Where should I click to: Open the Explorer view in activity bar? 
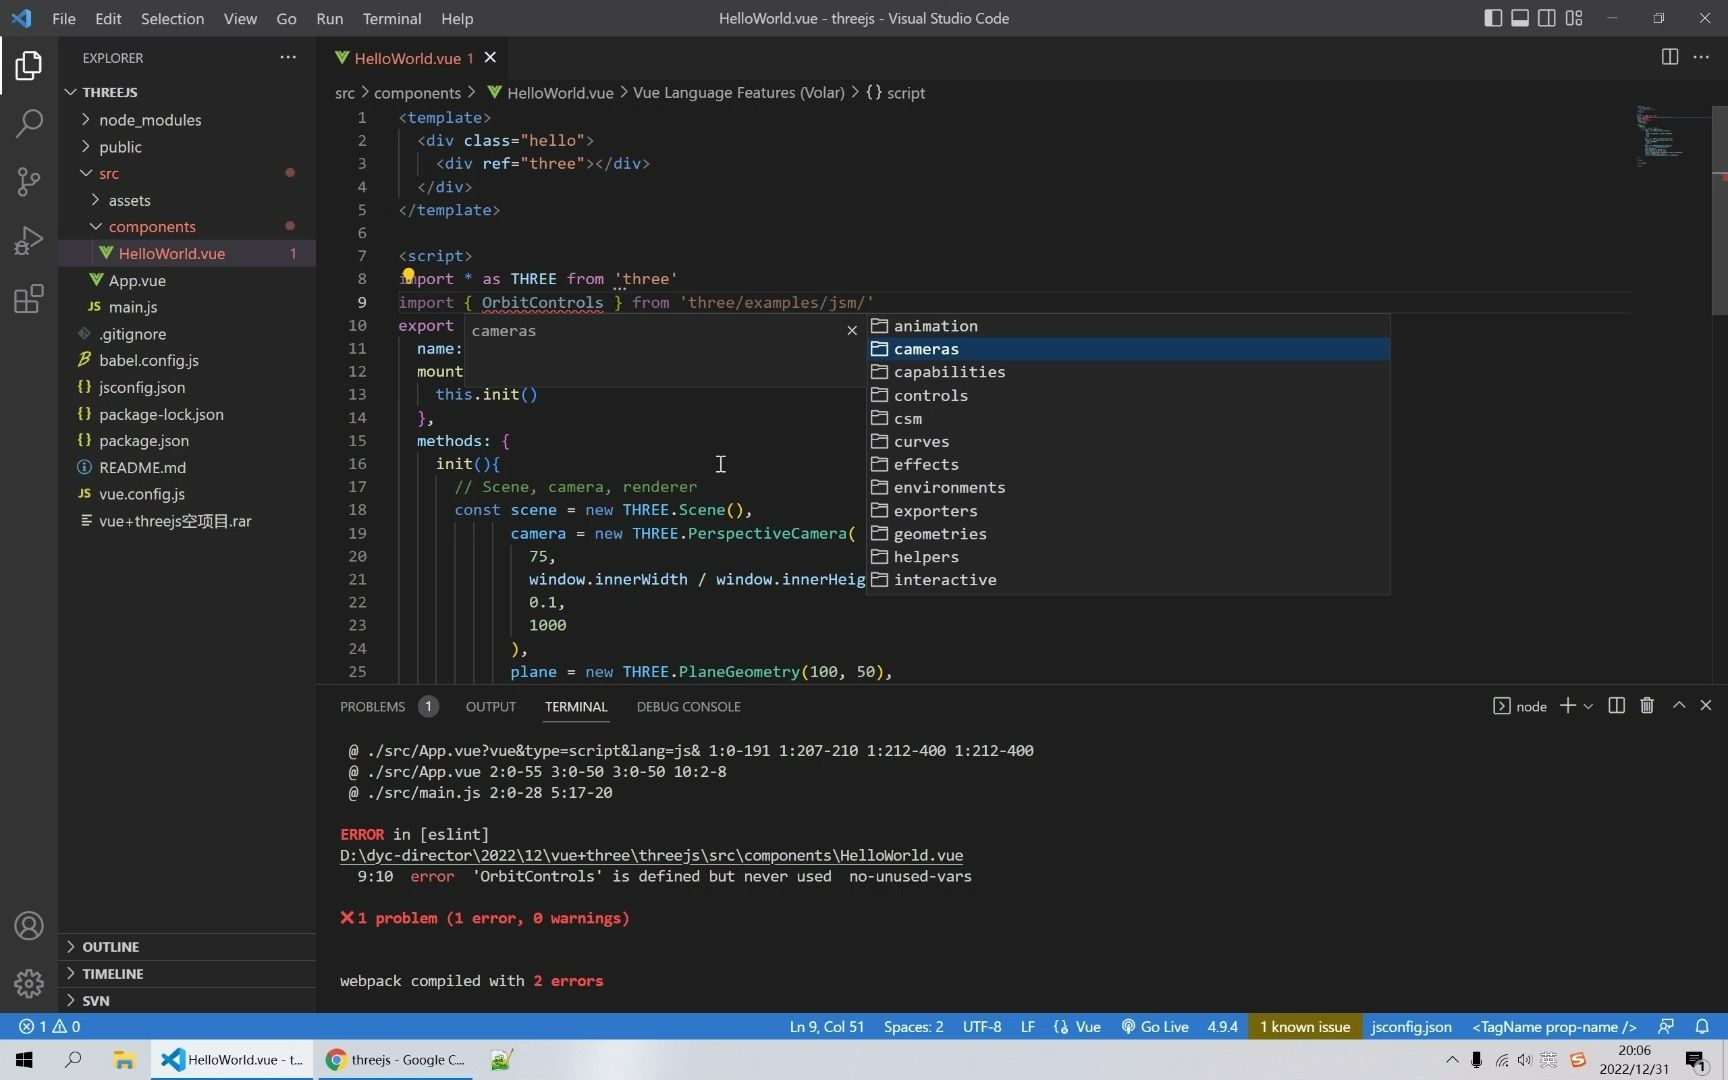click(x=29, y=66)
